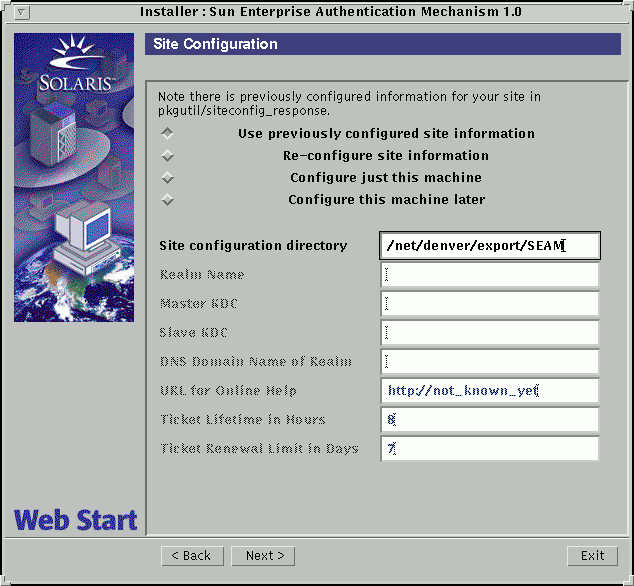Viewport: 634px width, 586px height.
Task: Click the Master KDC input field
Action: [x=490, y=304]
